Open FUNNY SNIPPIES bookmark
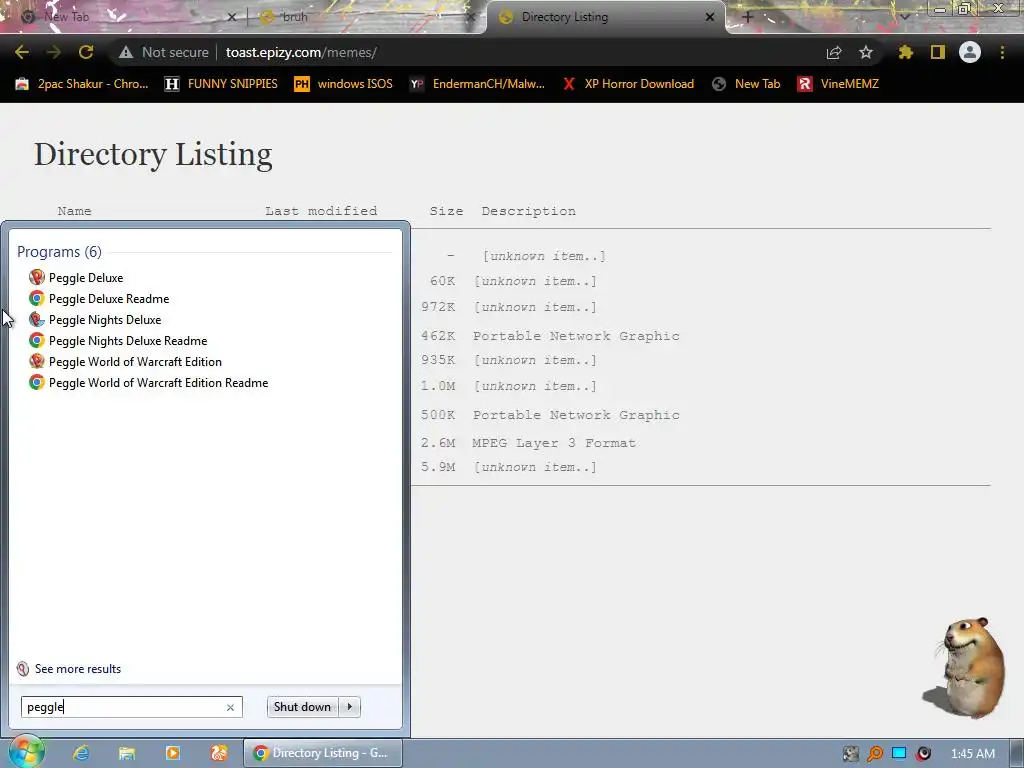Image resolution: width=1024 pixels, height=768 pixels. pos(221,84)
